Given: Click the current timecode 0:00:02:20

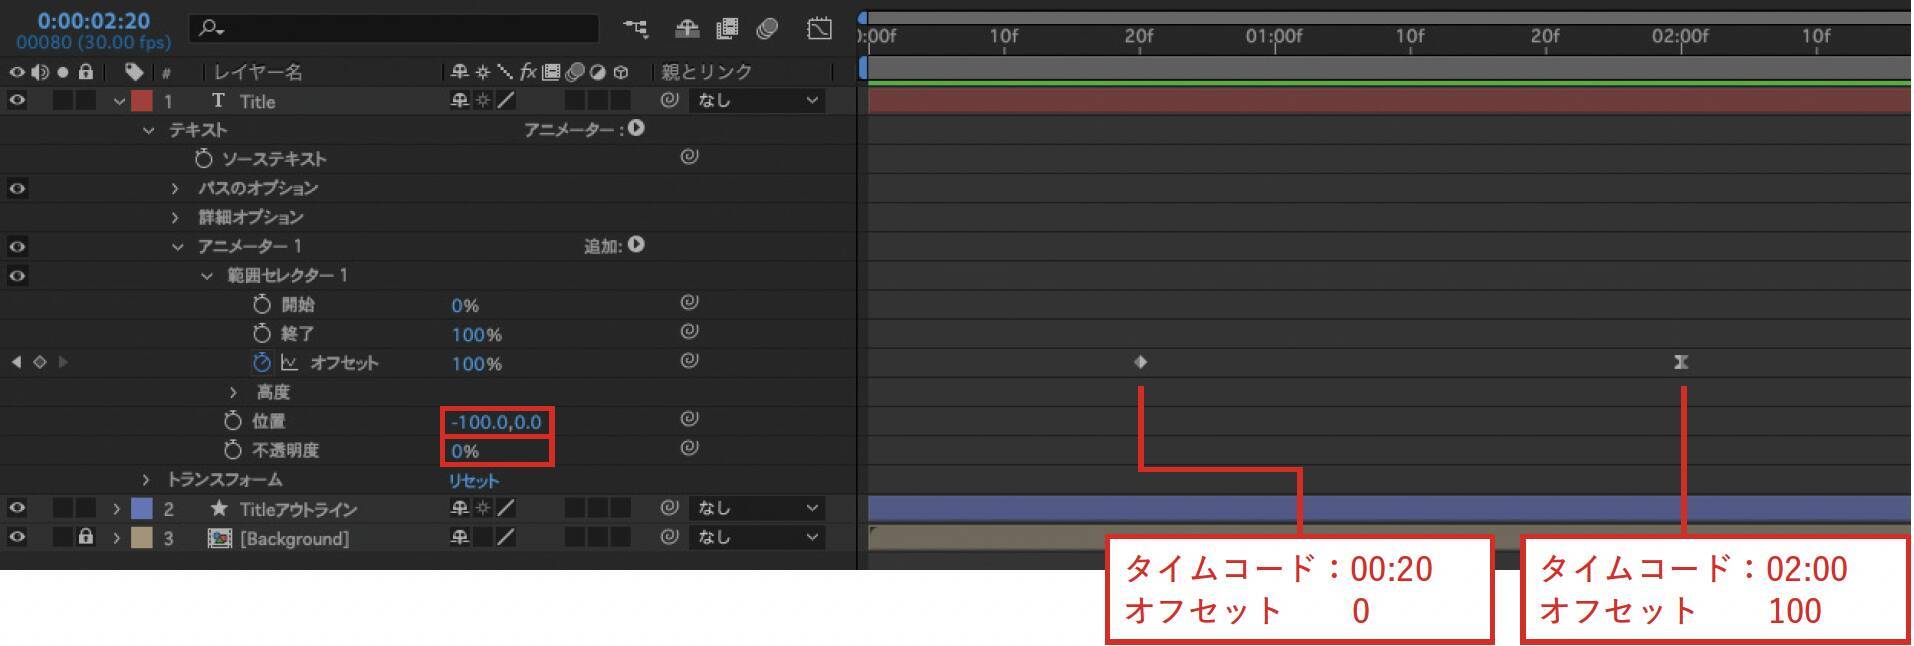Looking at the screenshot, I should [94, 21].
